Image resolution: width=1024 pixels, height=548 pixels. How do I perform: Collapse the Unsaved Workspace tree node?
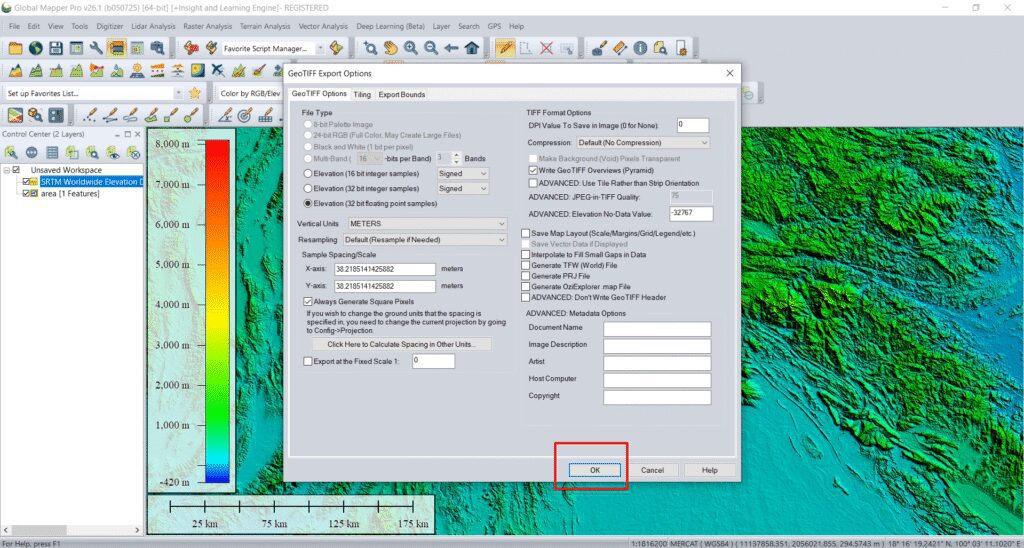click(6, 170)
